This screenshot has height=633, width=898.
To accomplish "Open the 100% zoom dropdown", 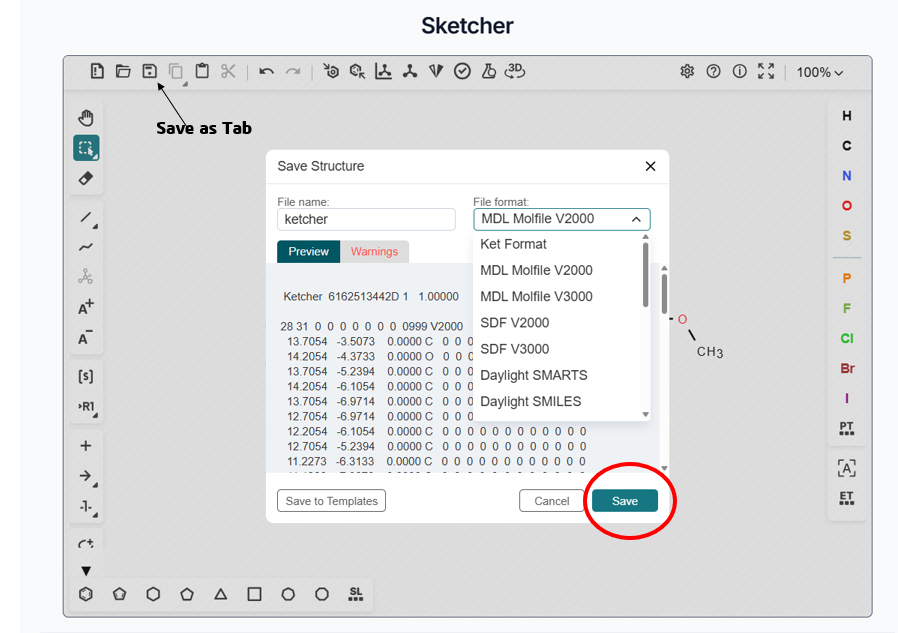I will [819, 71].
